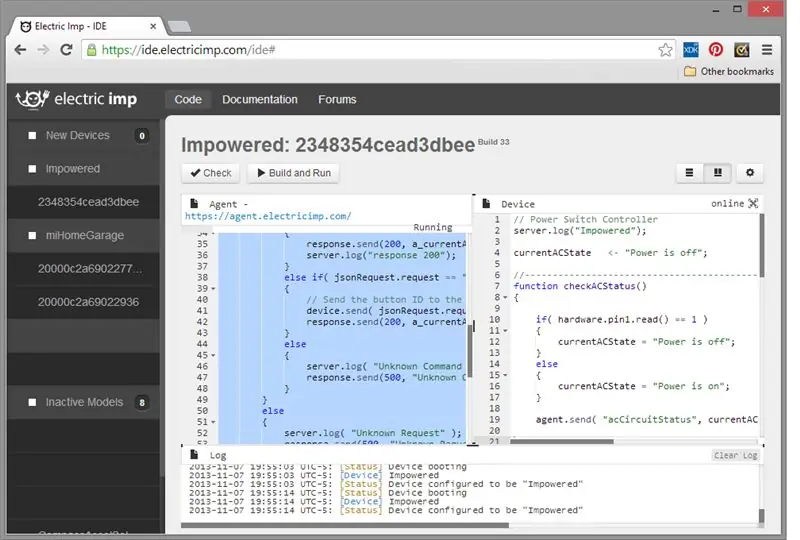Open a new browser tab
Viewport: 800px width, 540px height.
point(179,27)
